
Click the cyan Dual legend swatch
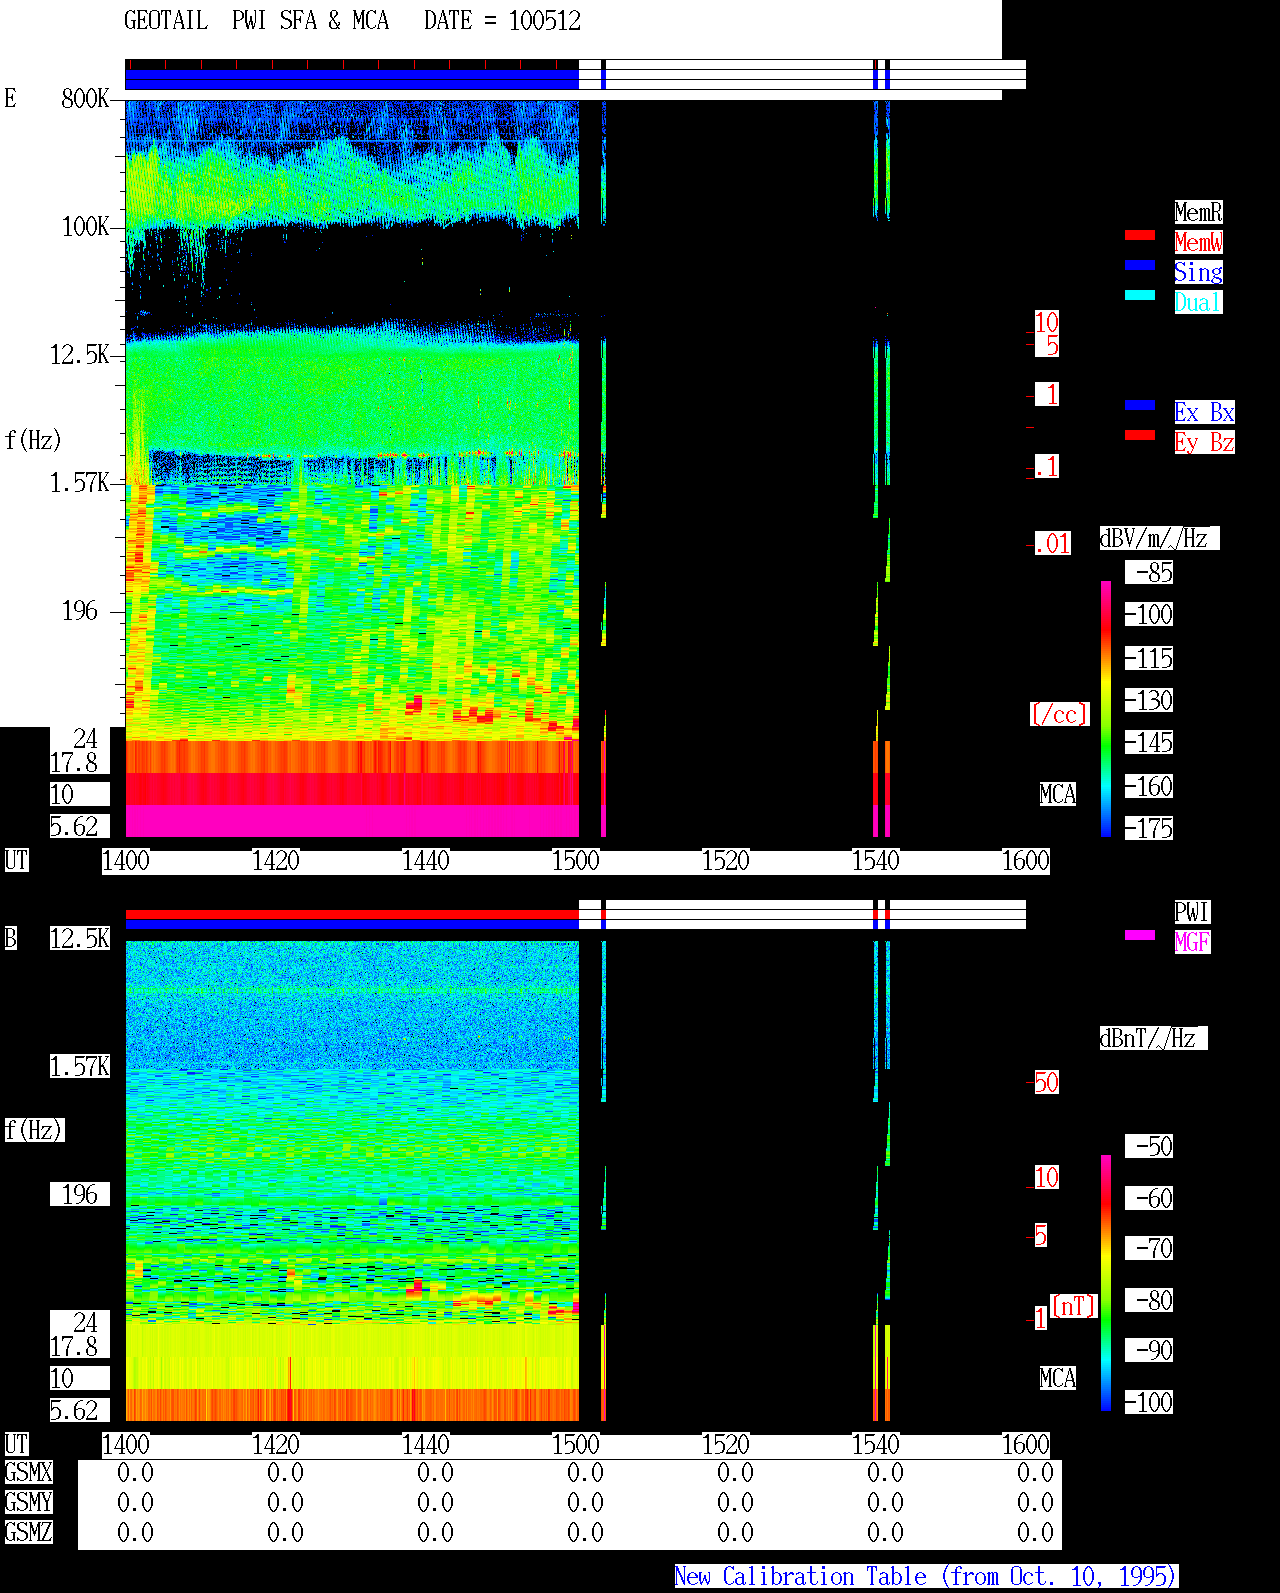(x=1140, y=295)
